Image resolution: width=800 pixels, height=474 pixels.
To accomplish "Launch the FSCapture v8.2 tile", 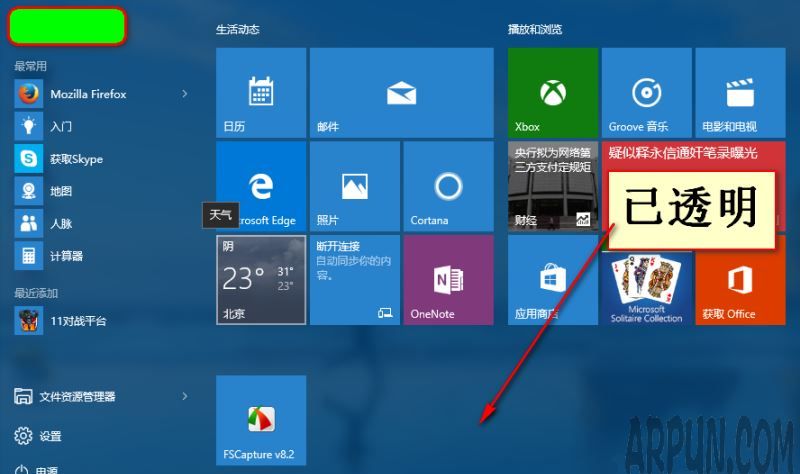I will (261, 420).
